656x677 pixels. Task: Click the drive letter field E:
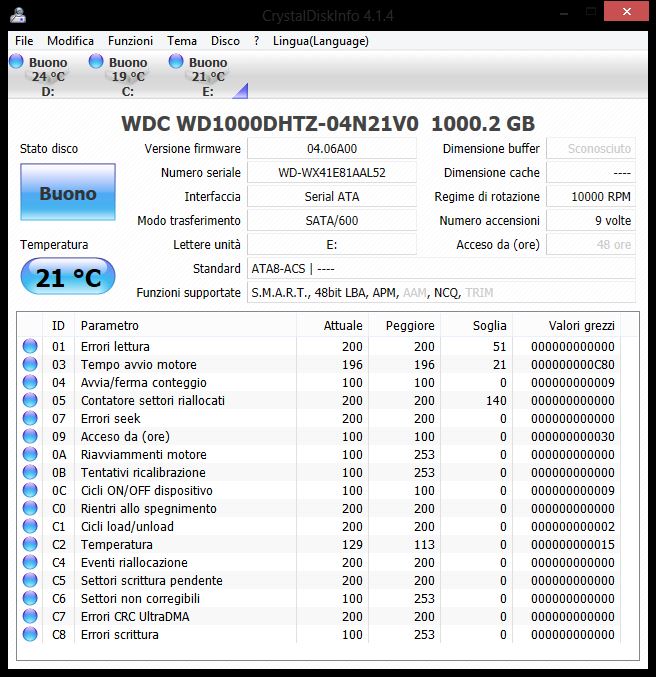pyautogui.click(x=332, y=245)
